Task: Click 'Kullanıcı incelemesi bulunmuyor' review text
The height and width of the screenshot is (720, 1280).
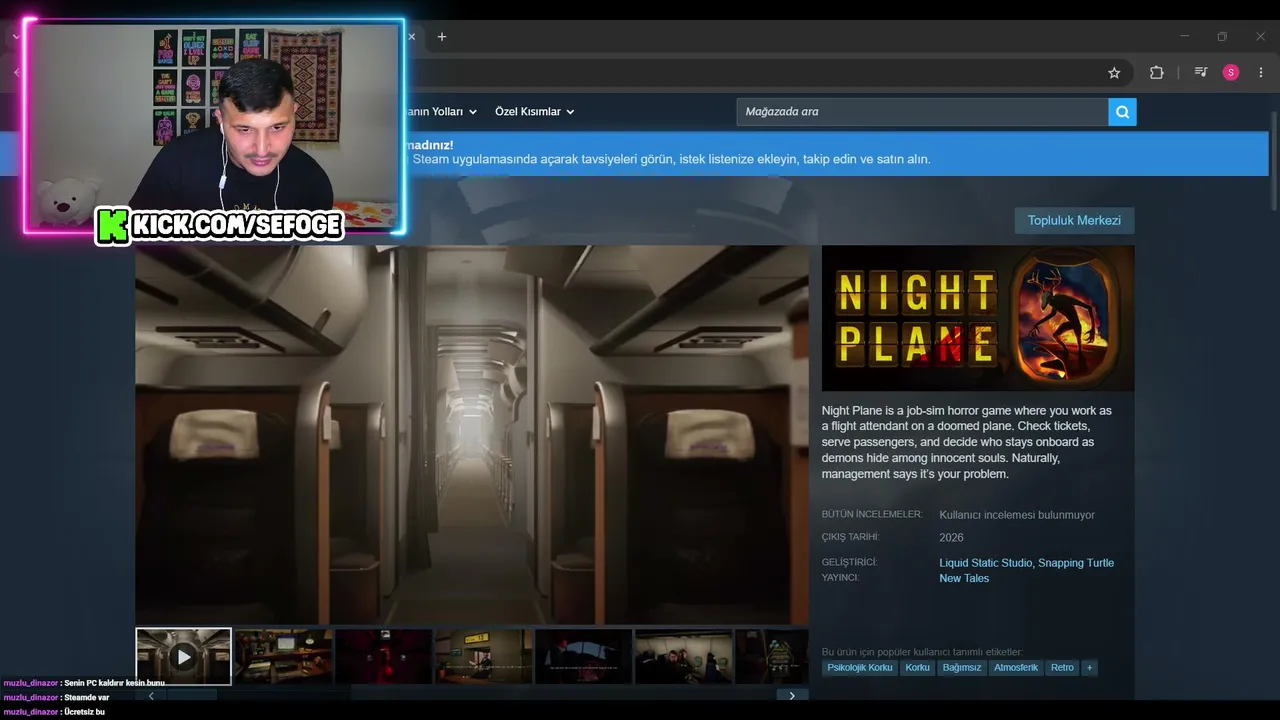Action: click(x=1017, y=515)
